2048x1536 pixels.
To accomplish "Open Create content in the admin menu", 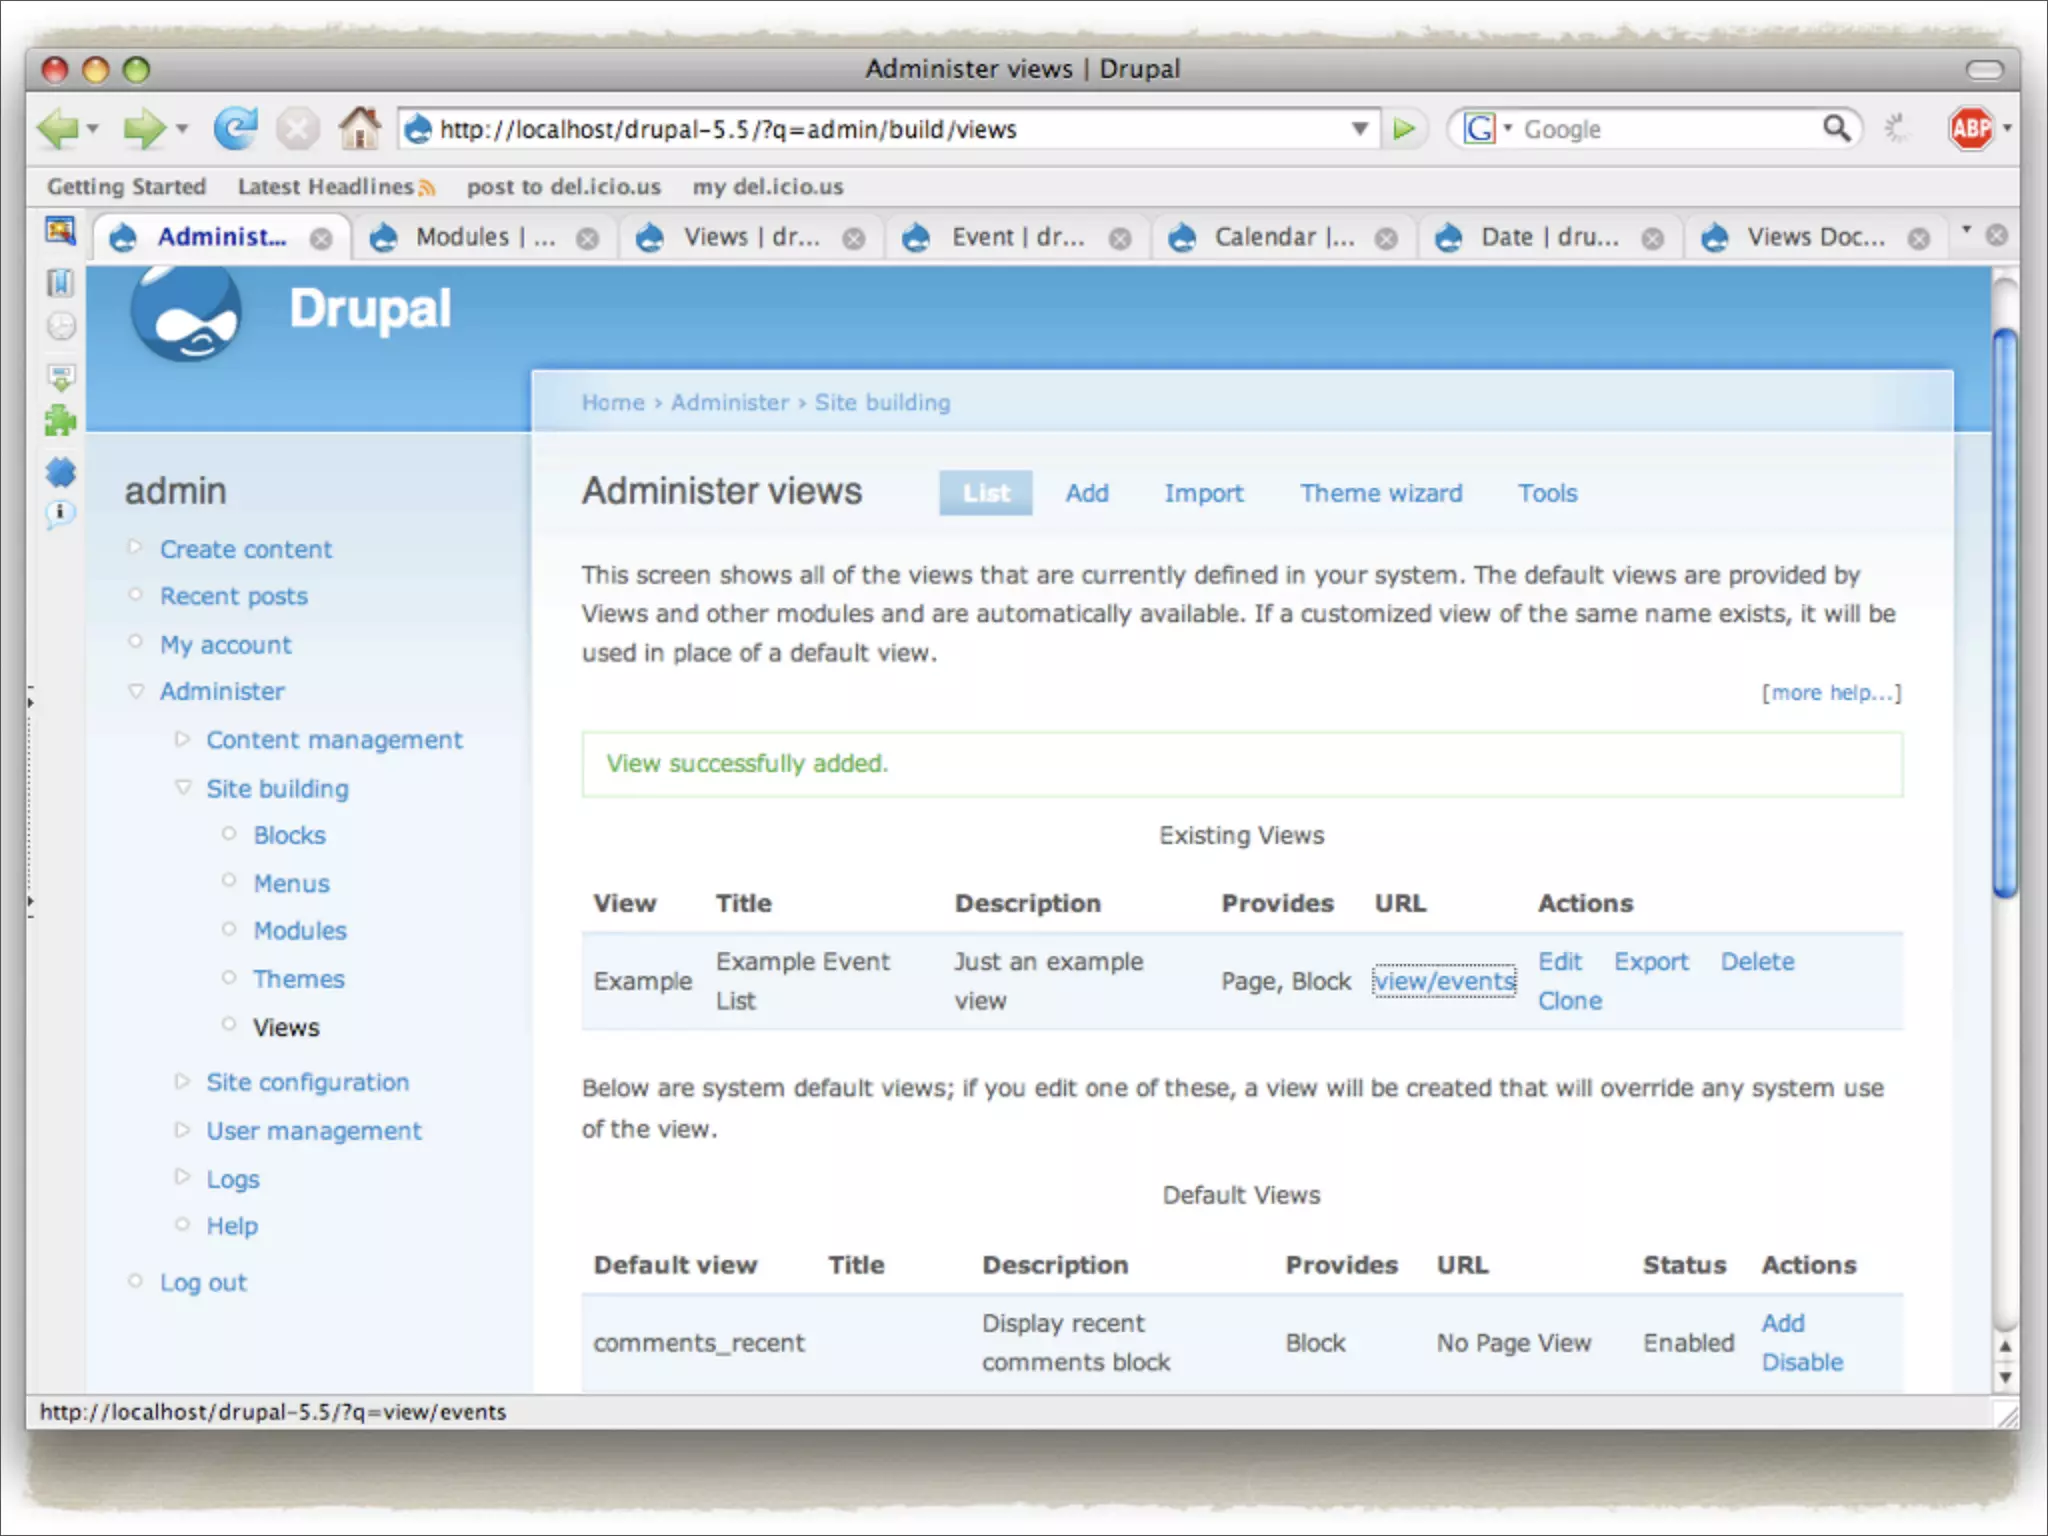I will pyautogui.click(x=246, y=549).
